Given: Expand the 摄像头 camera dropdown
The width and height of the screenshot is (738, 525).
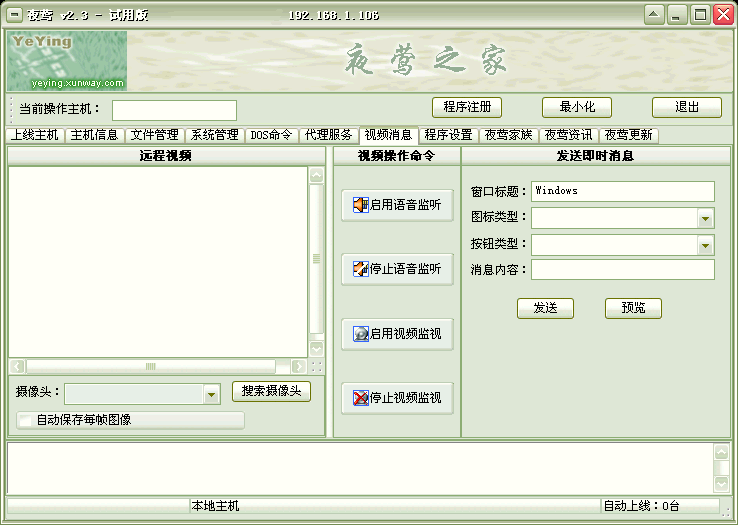Looking at the screenshot, I should pyautogui.click(x=211, y=396).
